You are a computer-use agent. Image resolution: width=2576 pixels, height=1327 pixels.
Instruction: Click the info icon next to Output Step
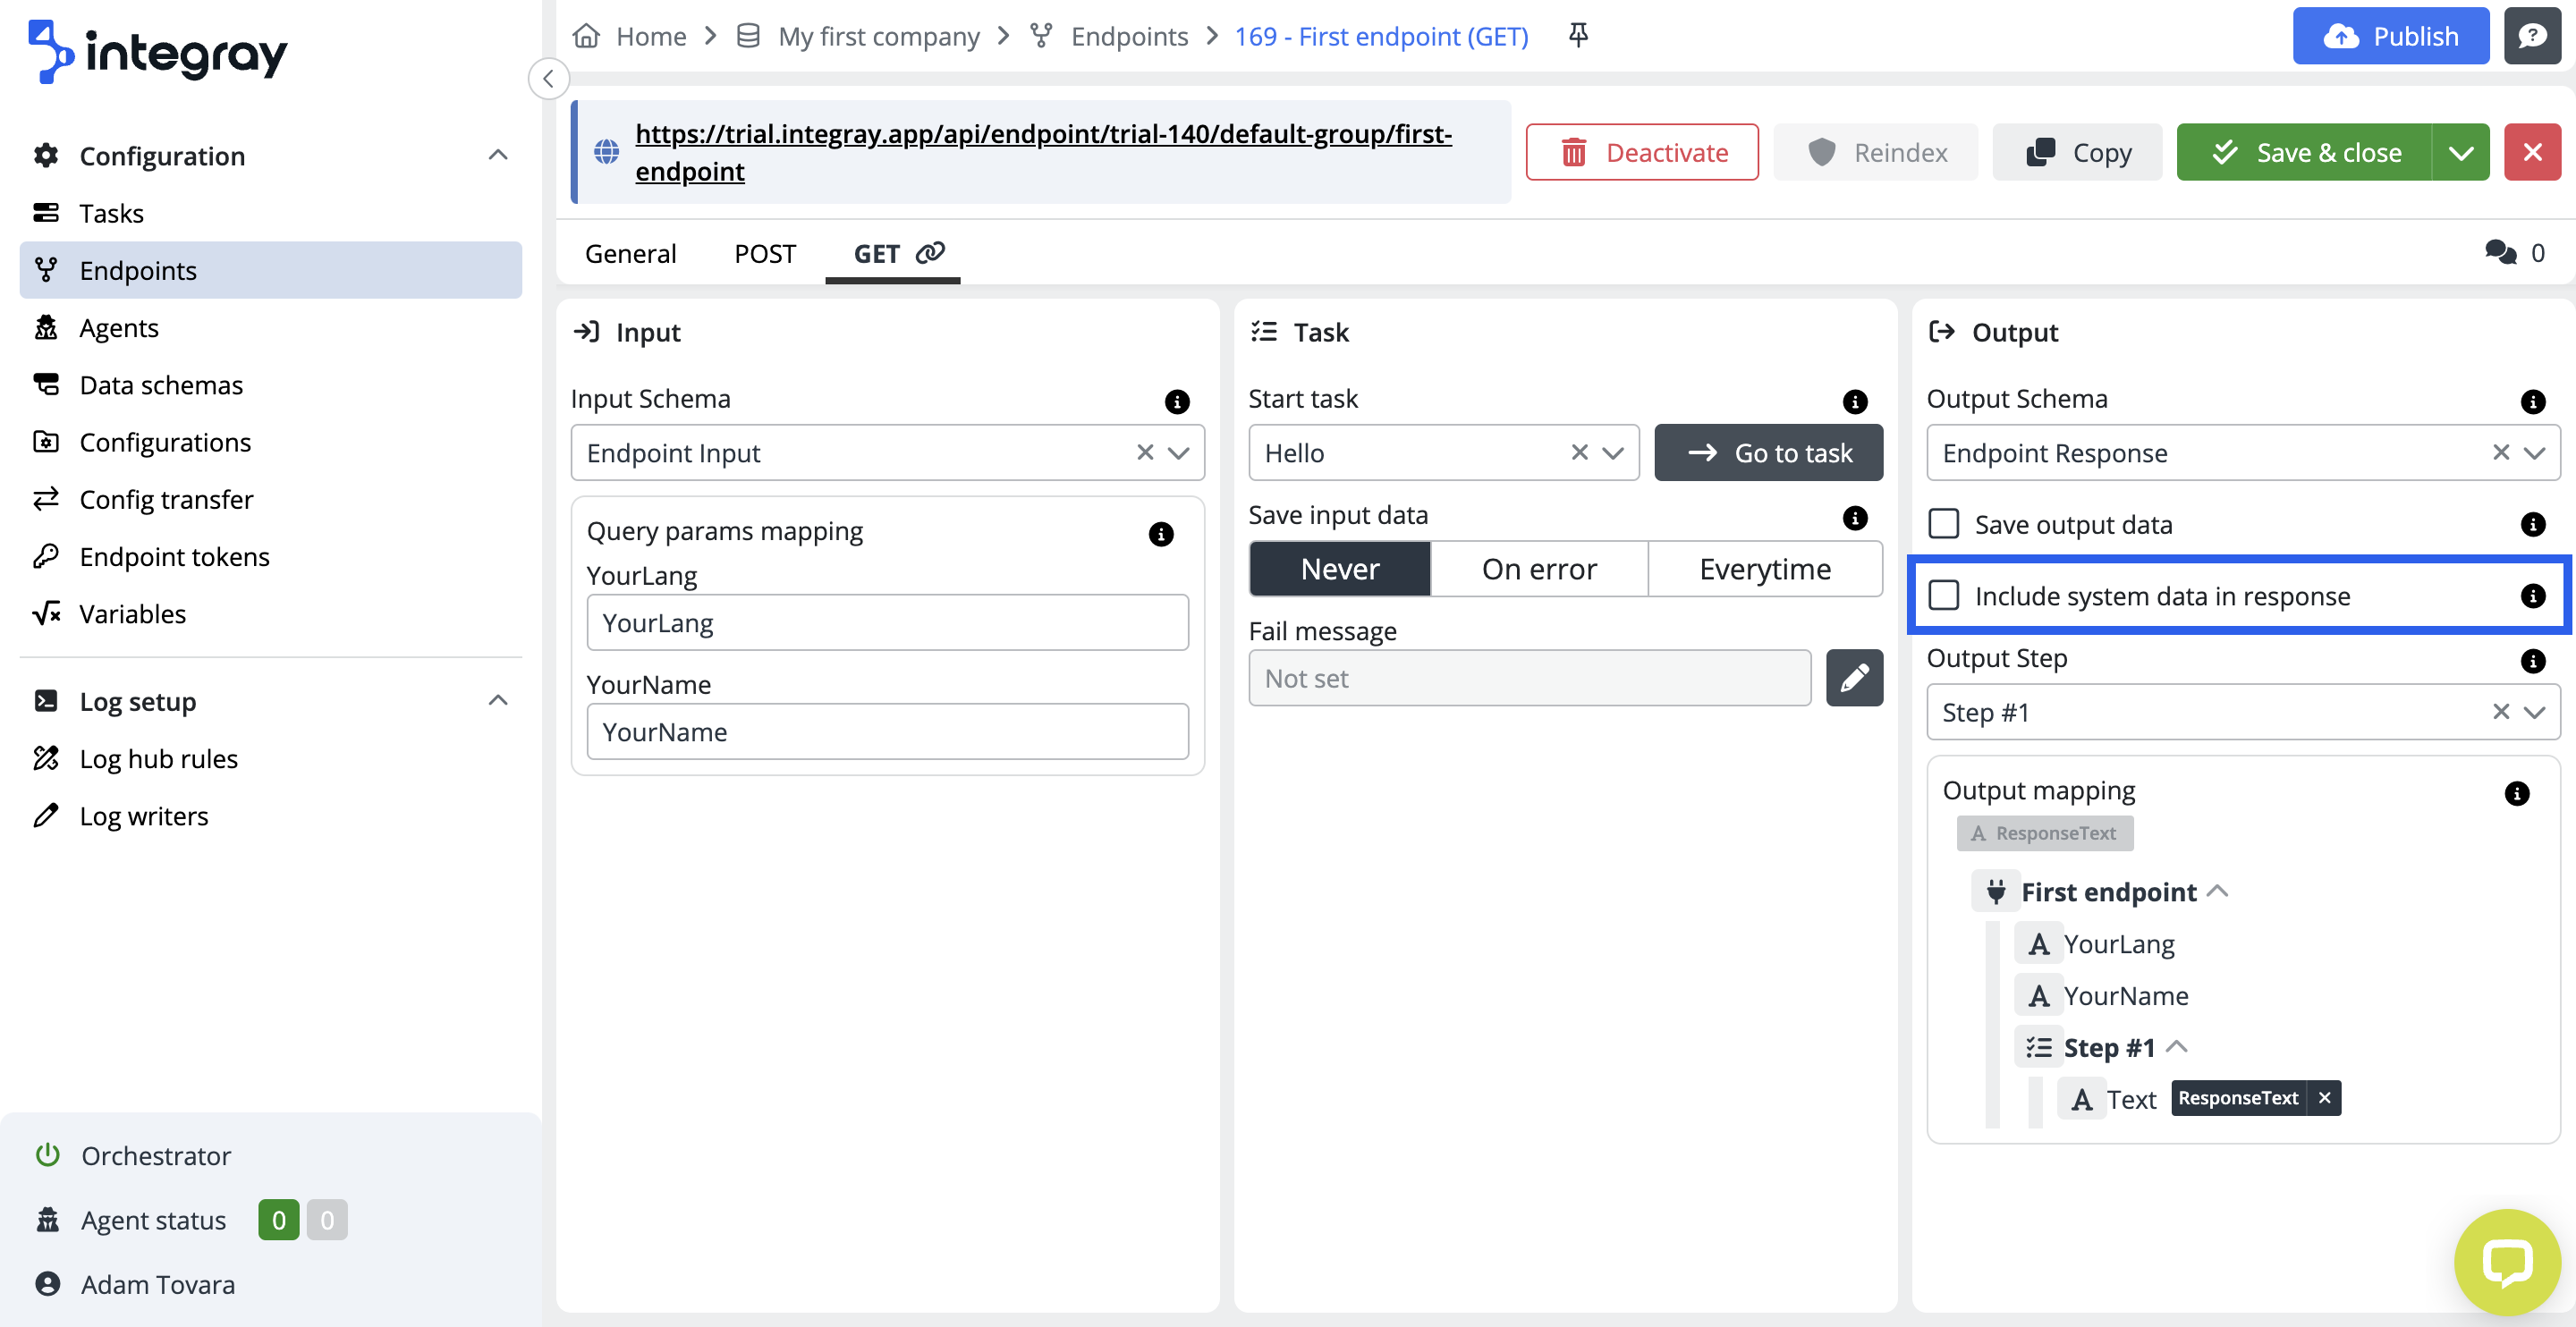pyautogui.click(x=2532, y=660)
